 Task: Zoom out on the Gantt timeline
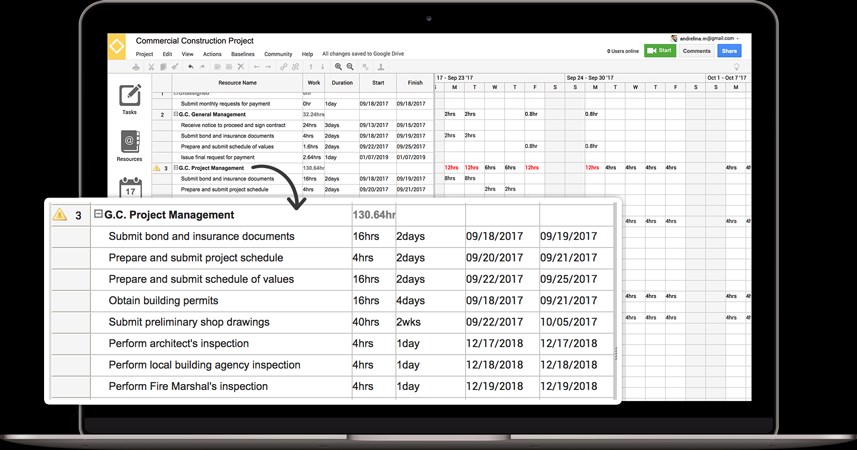click(x=350, y=67)
